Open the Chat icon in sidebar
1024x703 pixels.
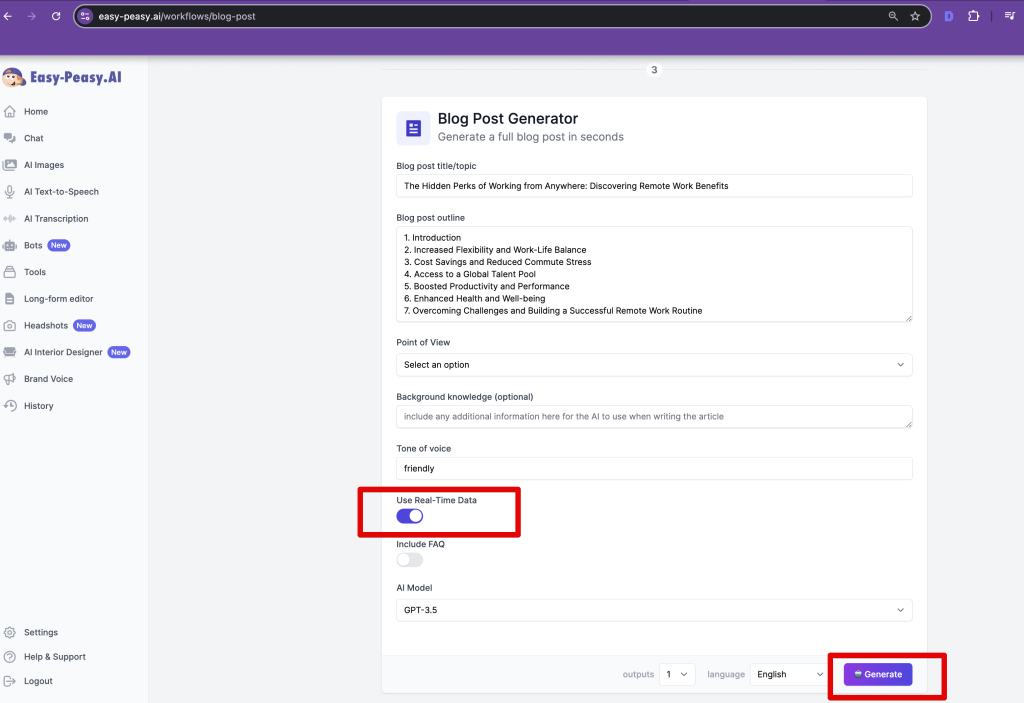click(x=10, y=138)
